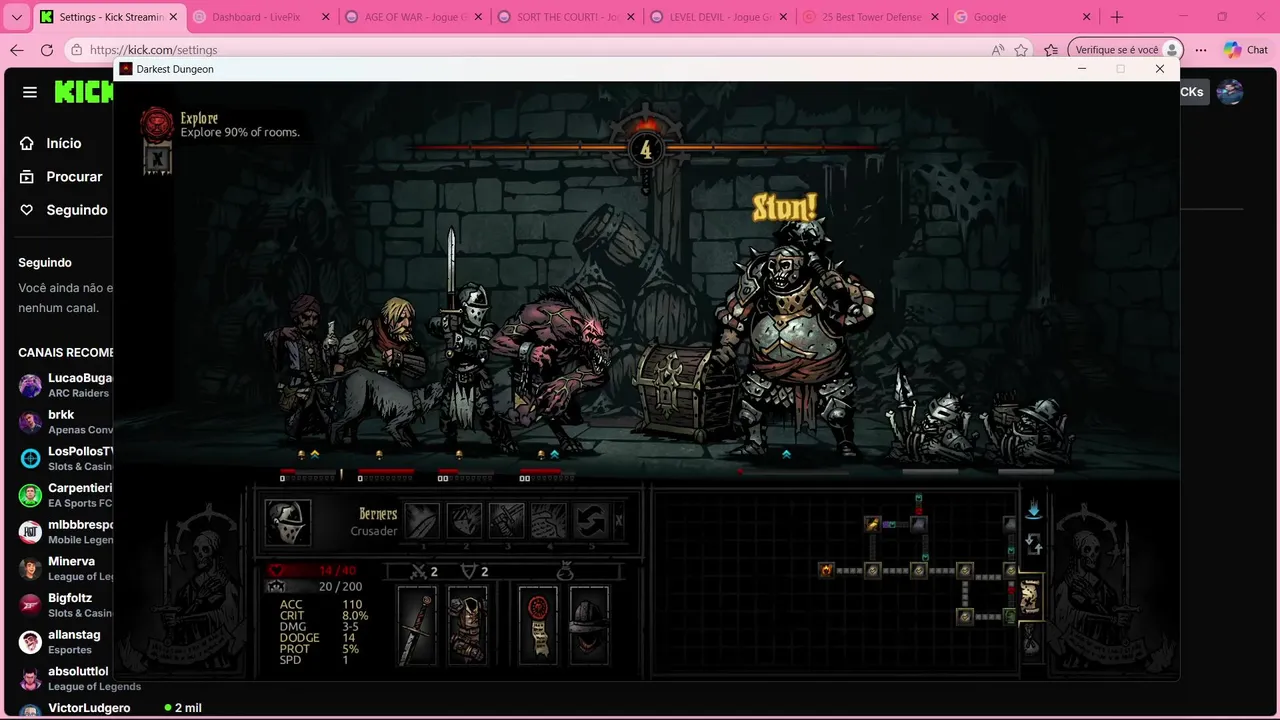Switch to Dashboard - LivePix tab
The height and width of the screenshot is (720, 1280).
(259, 17)
